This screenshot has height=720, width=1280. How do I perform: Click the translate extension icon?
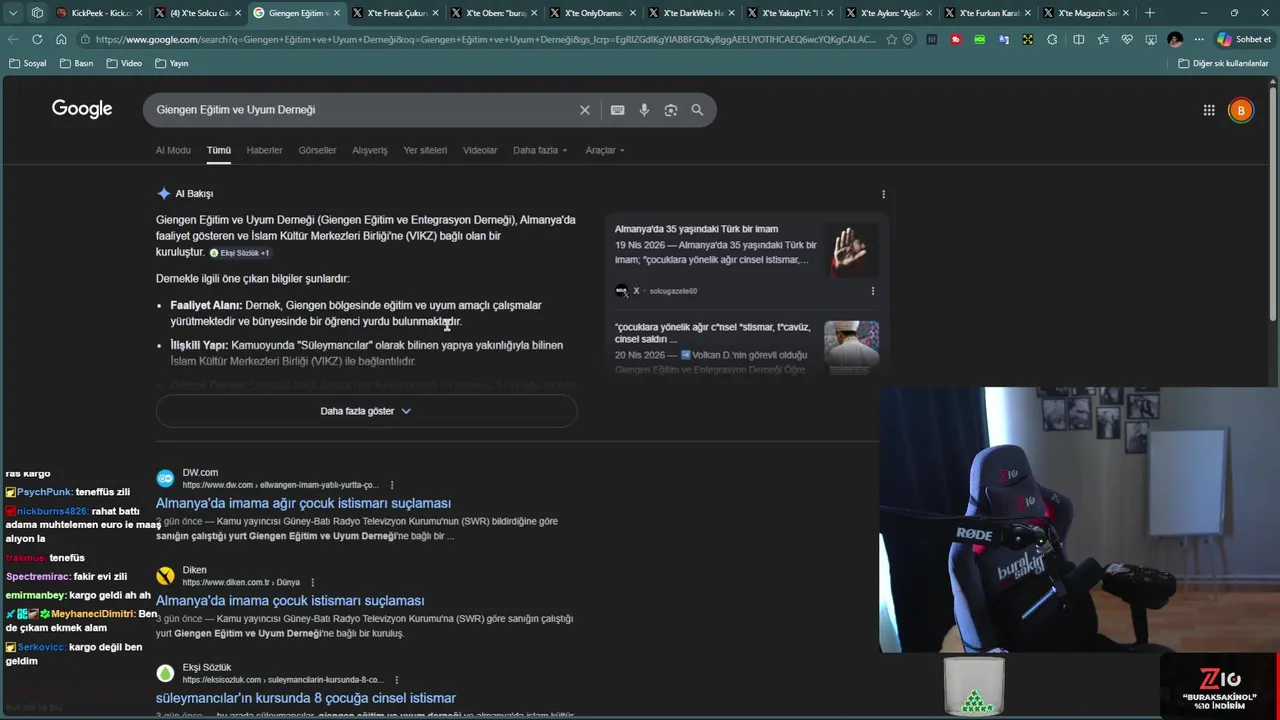pyautogui.click(x=1003, y=39)
